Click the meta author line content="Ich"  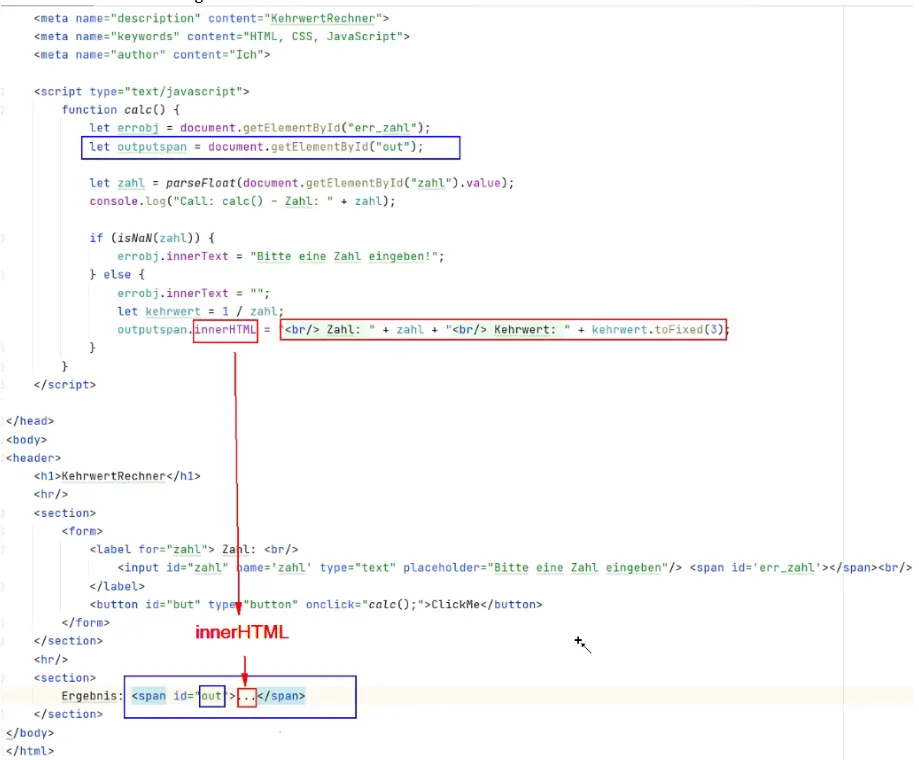[x=152, y=54]
